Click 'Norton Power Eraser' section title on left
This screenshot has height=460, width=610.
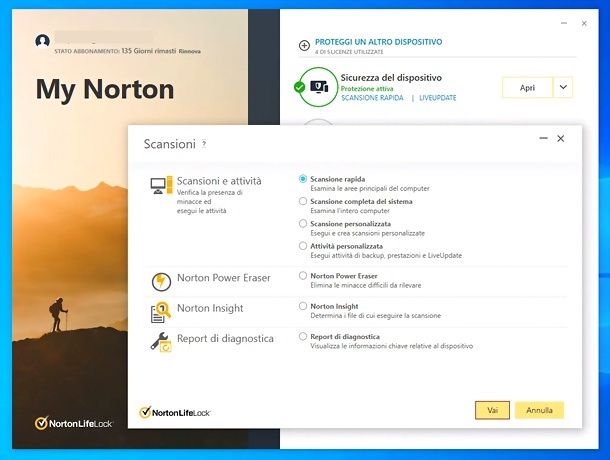224,278
